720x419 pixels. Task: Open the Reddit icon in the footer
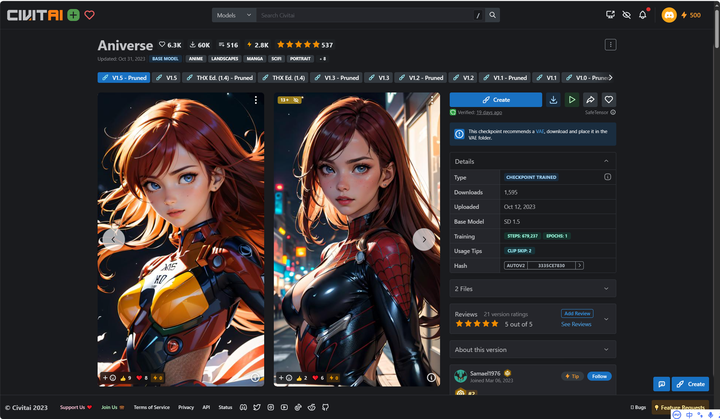[312, 408]
